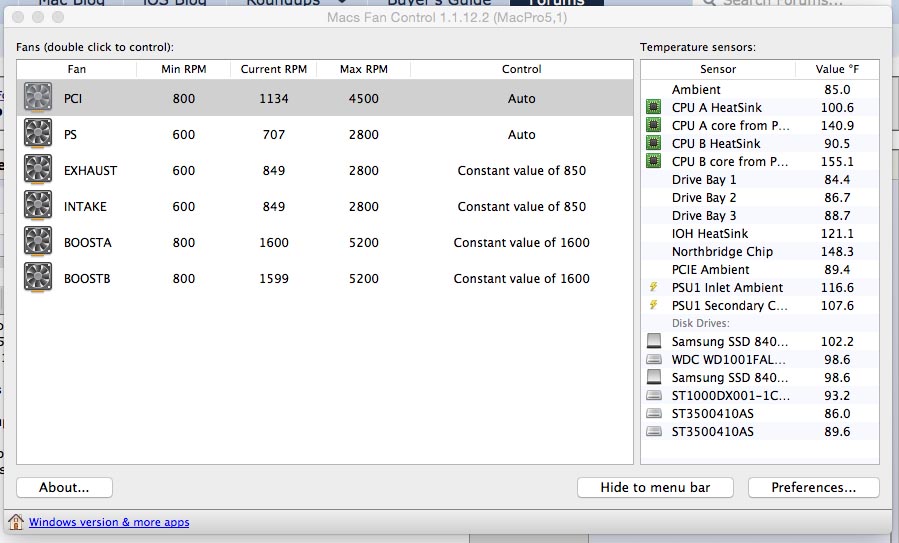Select EXHAUST Constant value of 850
Screen dimensions: 899x543
click(x=522, y=170)
